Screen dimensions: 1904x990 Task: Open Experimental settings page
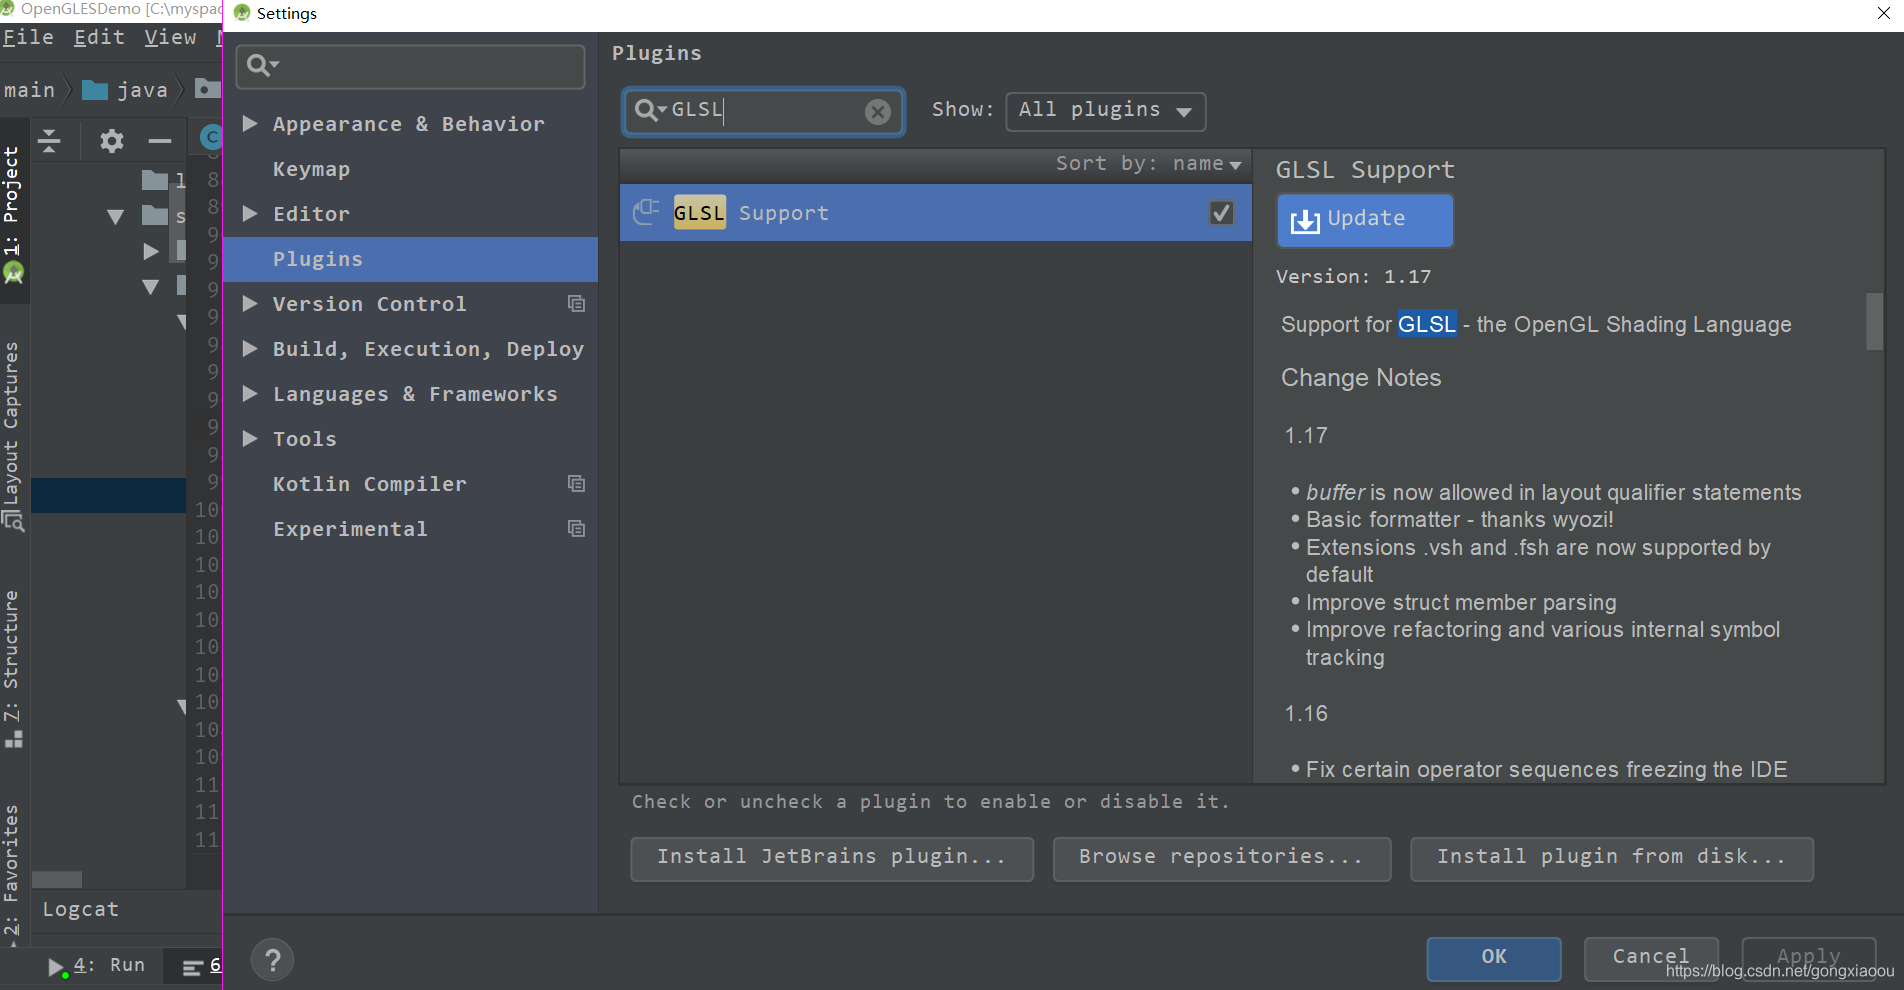(x=350, y=529)
